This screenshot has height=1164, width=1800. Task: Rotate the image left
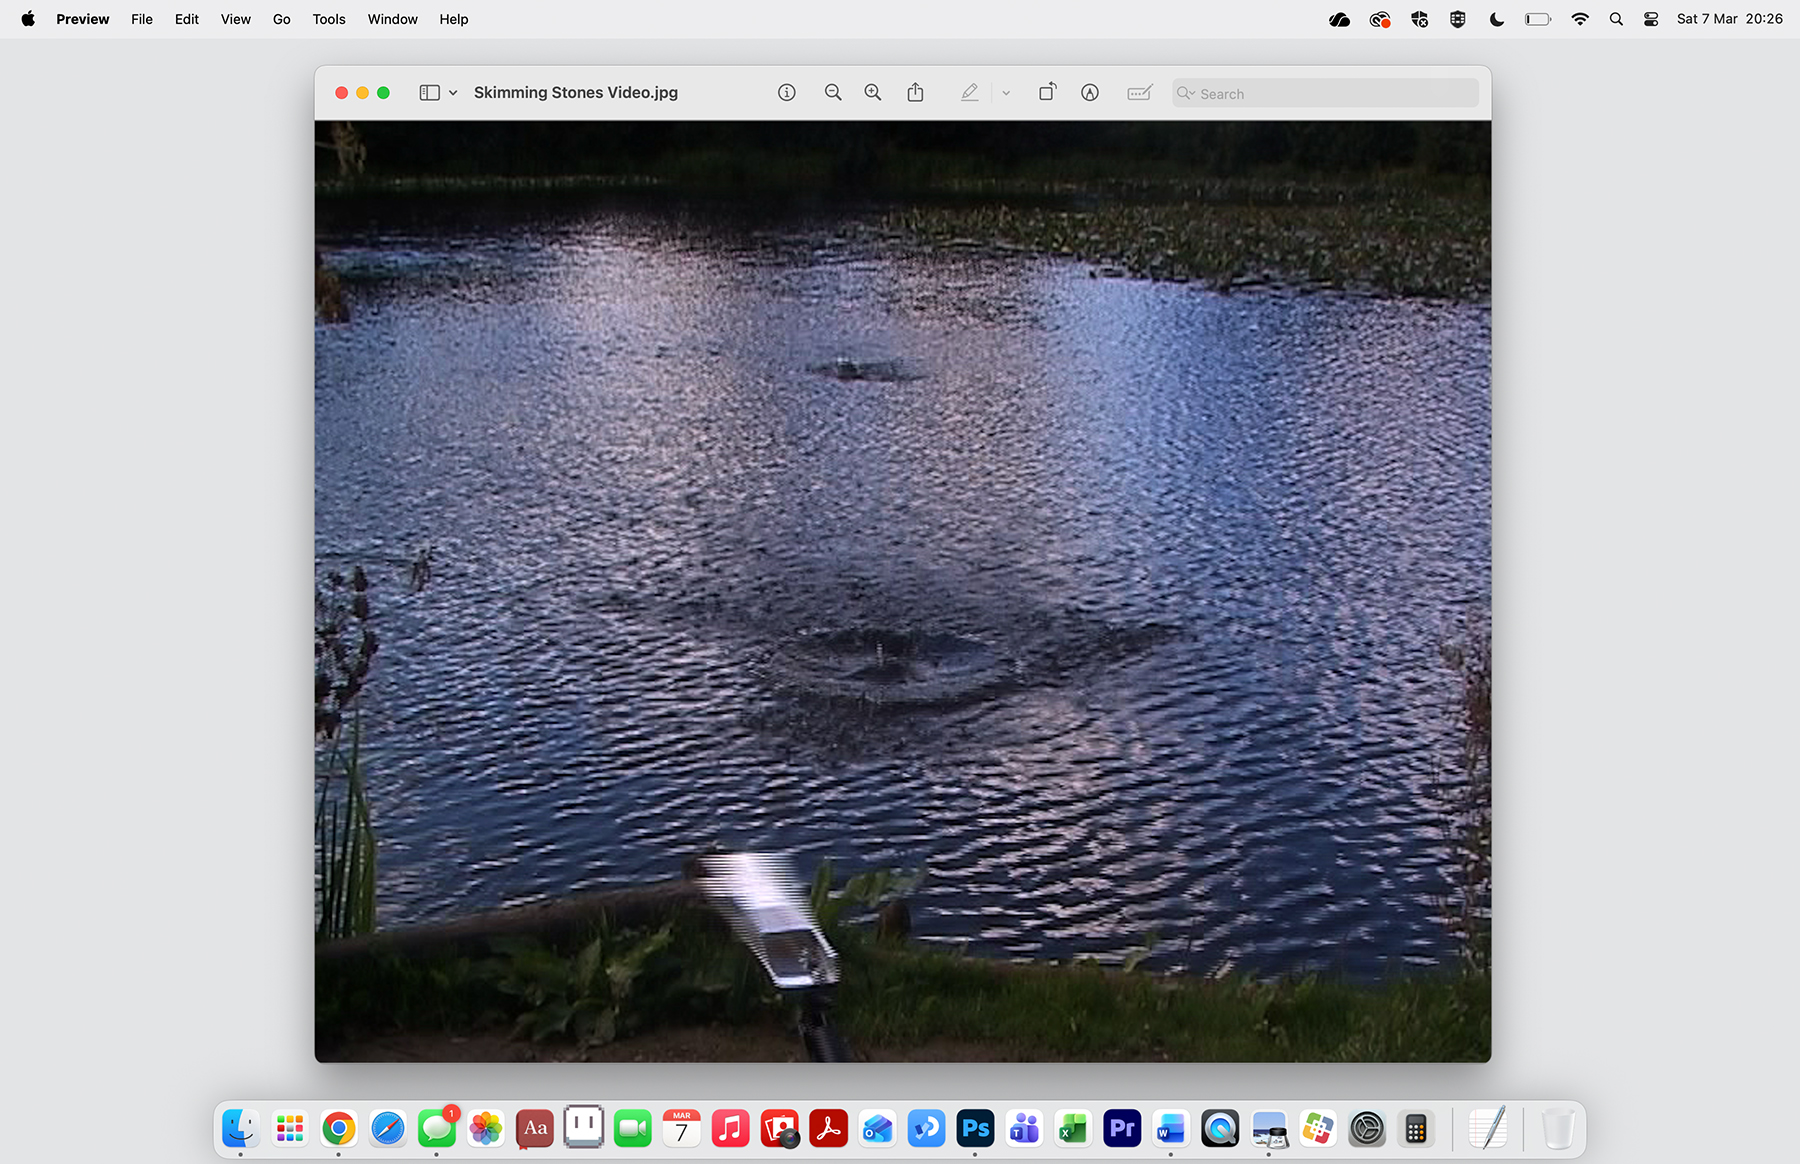click(x=1047, y=92)
